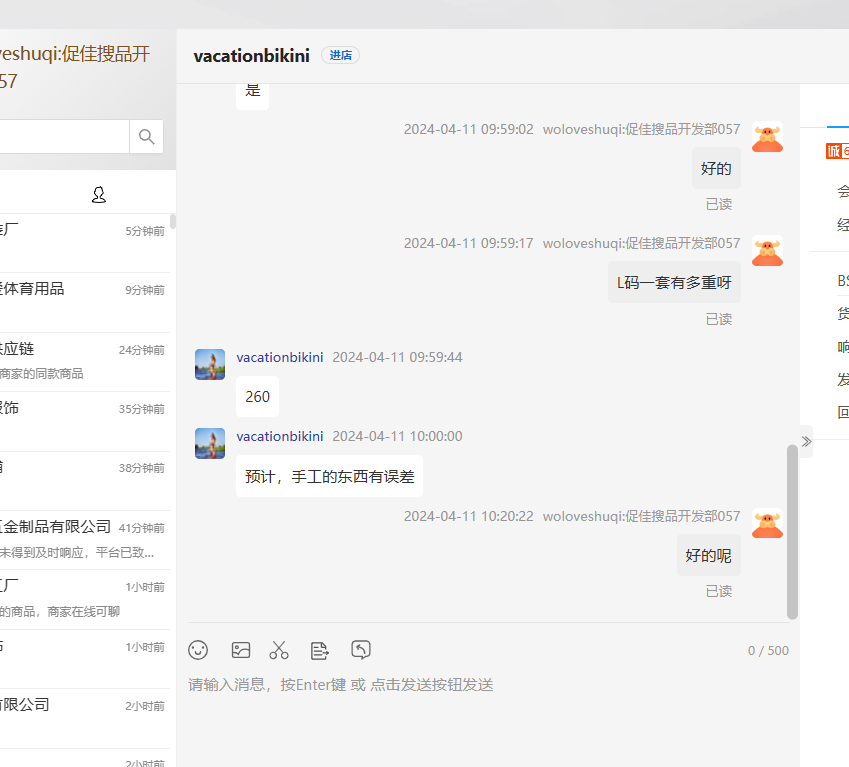
Task: Open the quick phrases icon
Action: coord(320,650)
